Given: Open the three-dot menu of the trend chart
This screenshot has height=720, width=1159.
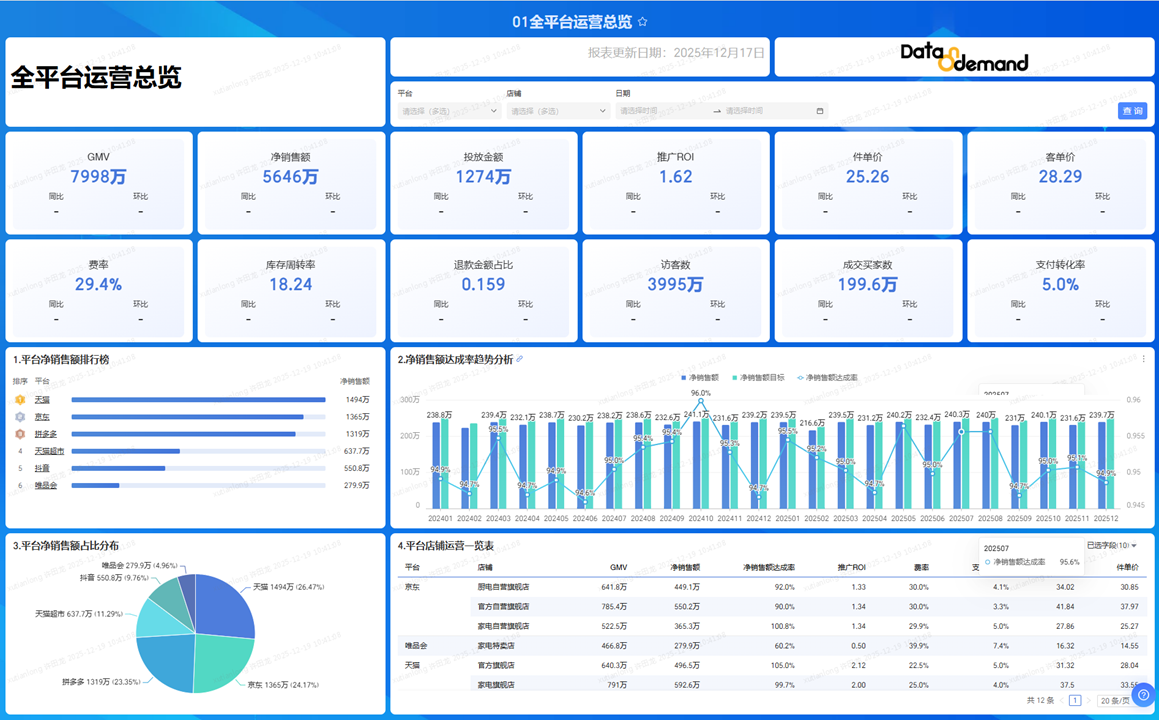Looking at the screenshot, I should pos(1144,359).
